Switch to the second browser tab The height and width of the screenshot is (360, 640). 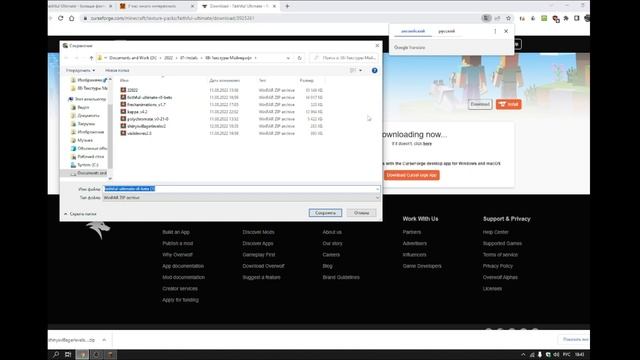click(x=156, y=6)
